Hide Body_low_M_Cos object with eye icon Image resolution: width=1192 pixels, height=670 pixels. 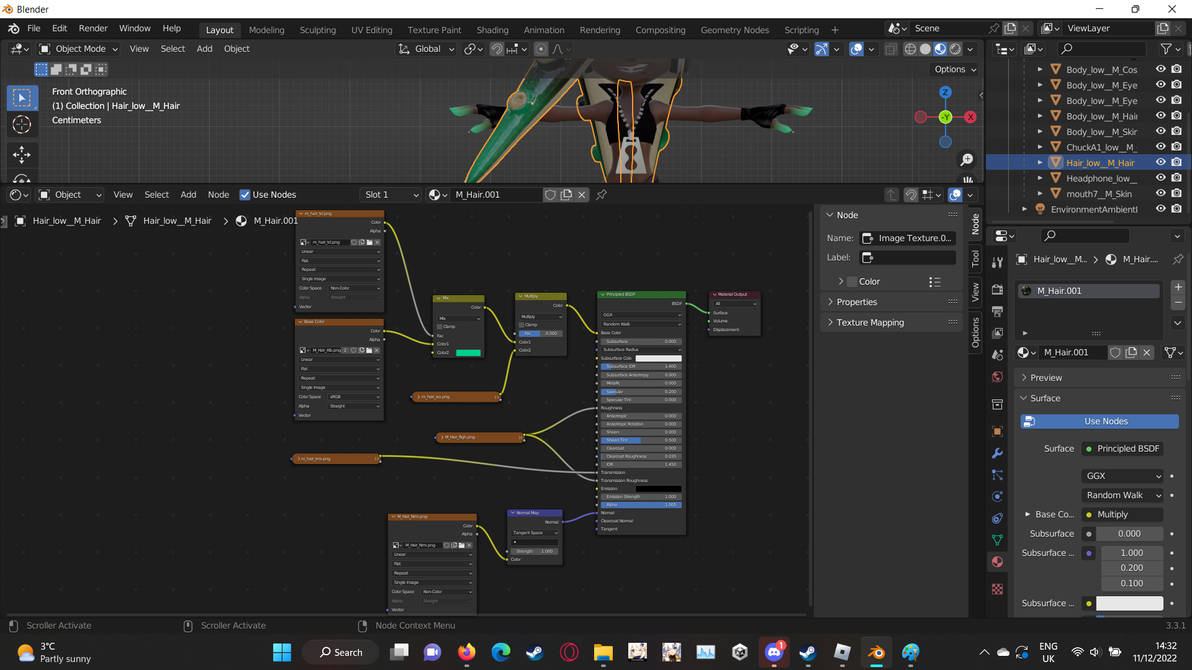1160,69
